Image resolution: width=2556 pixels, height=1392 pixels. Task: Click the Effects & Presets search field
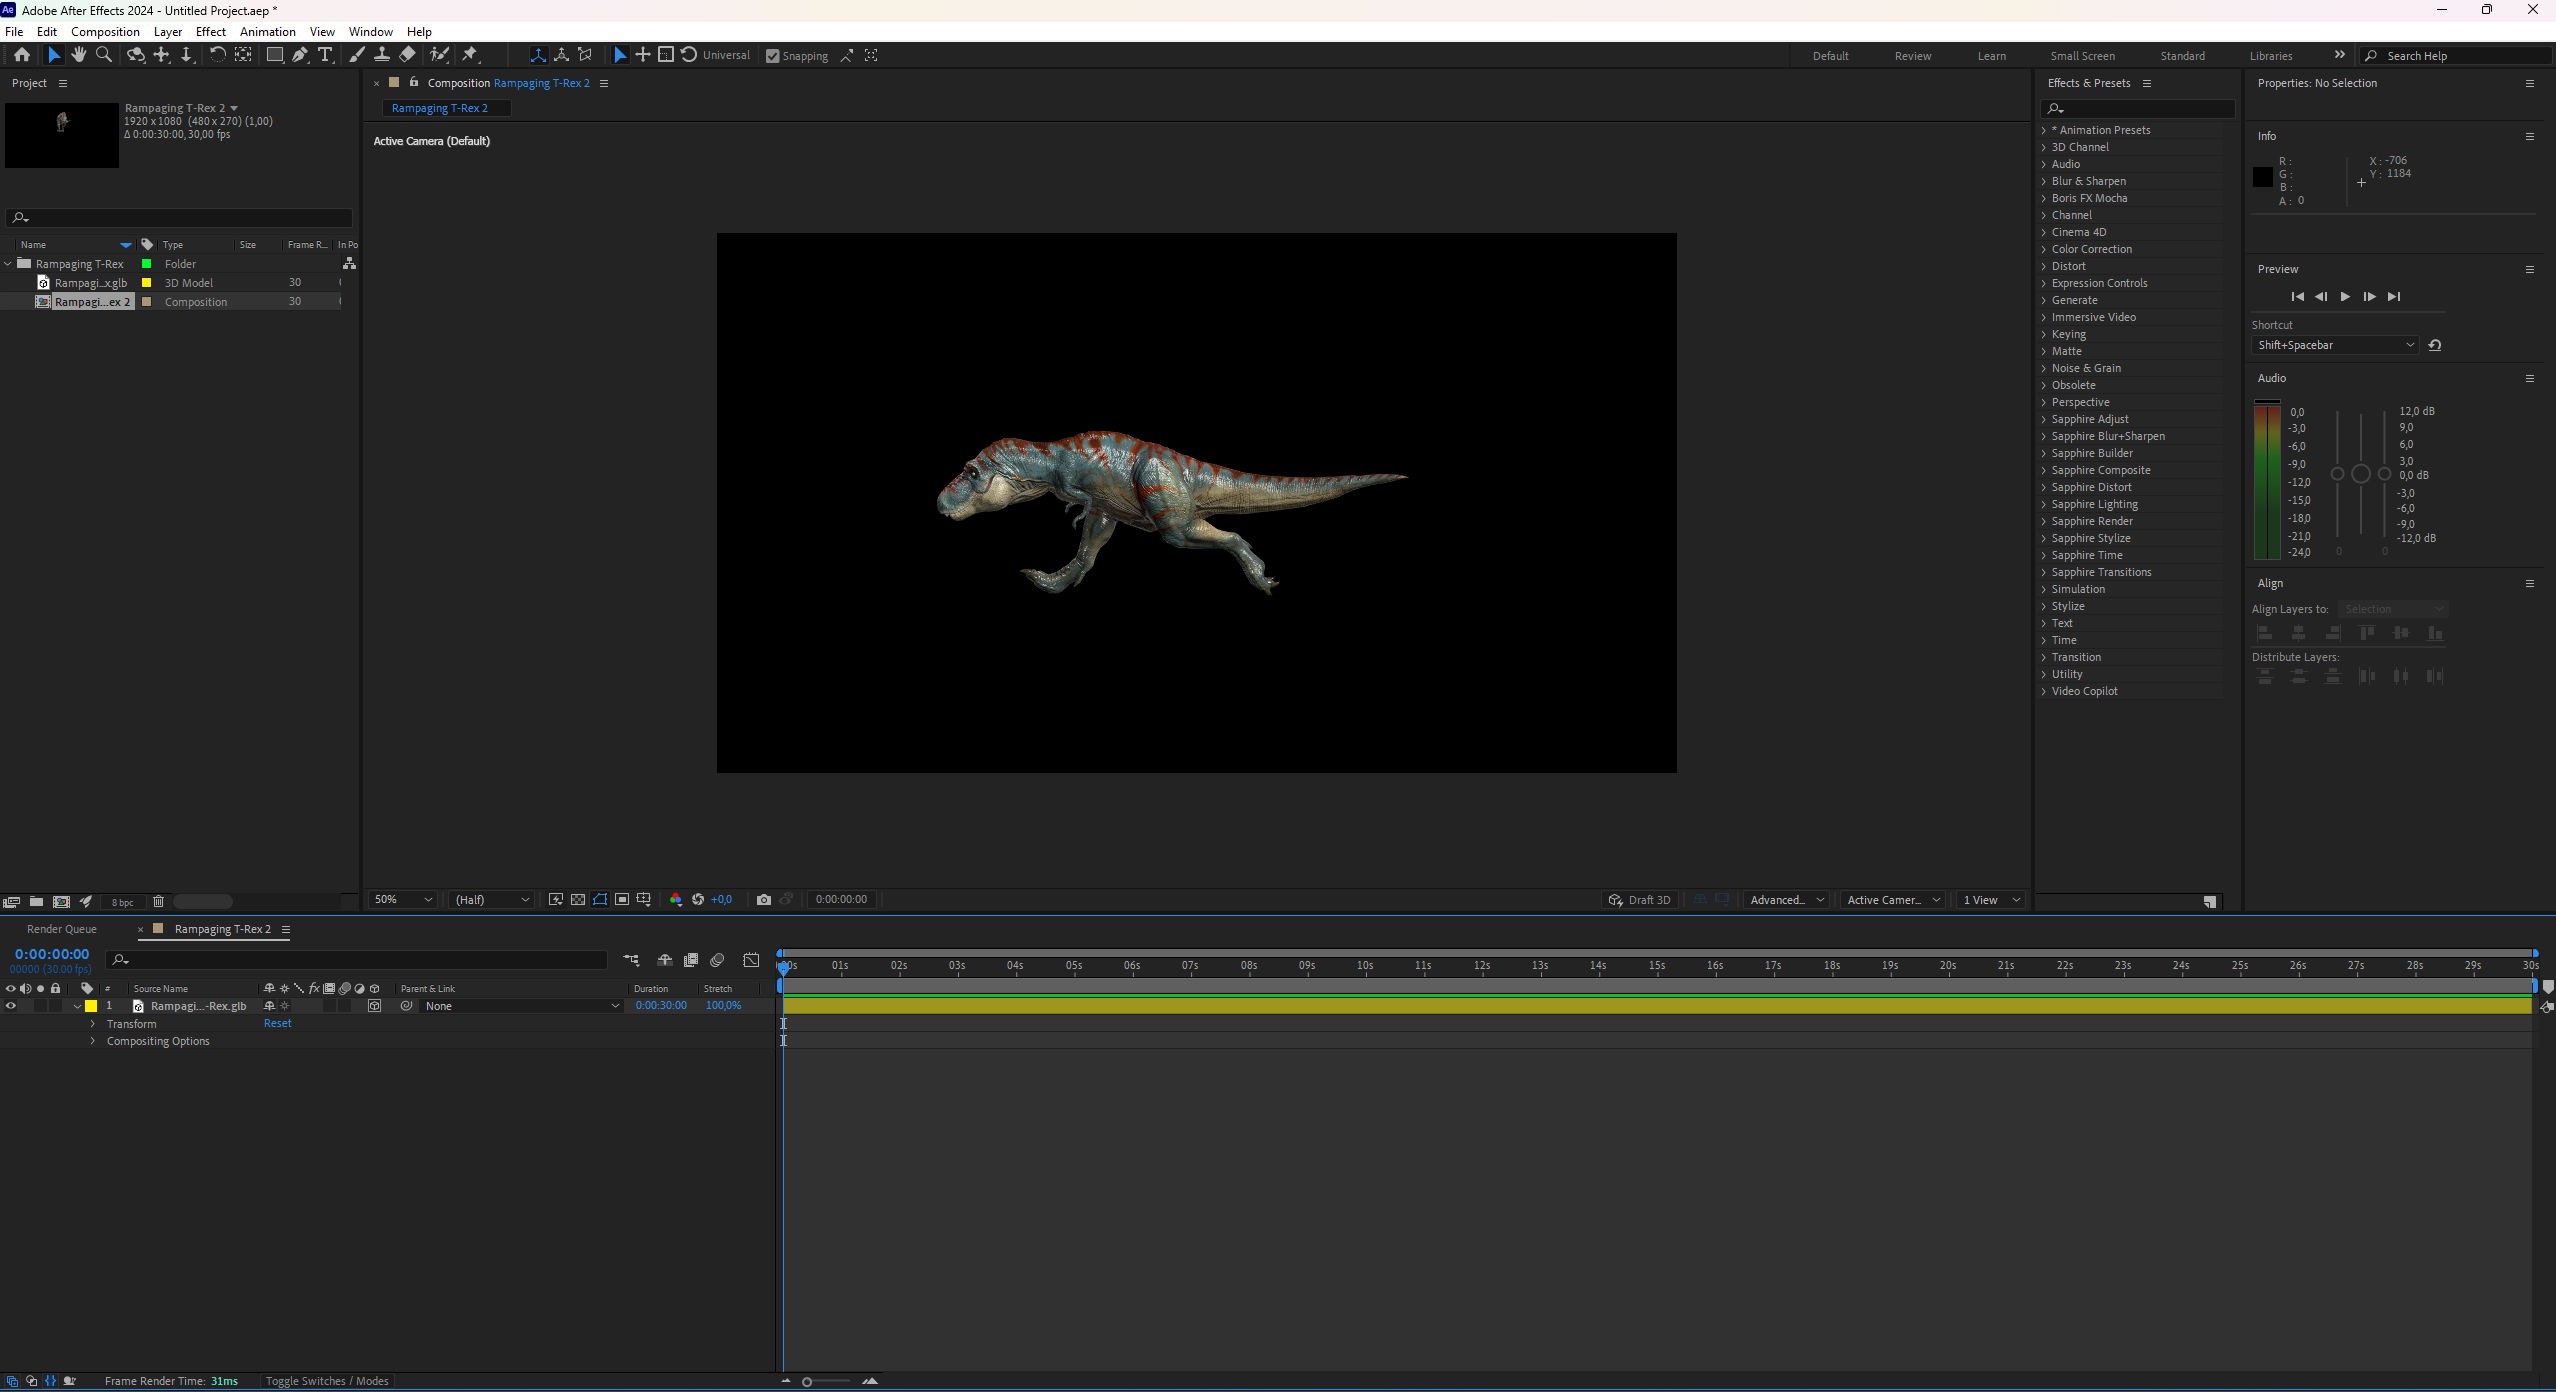pos(2137,108)
